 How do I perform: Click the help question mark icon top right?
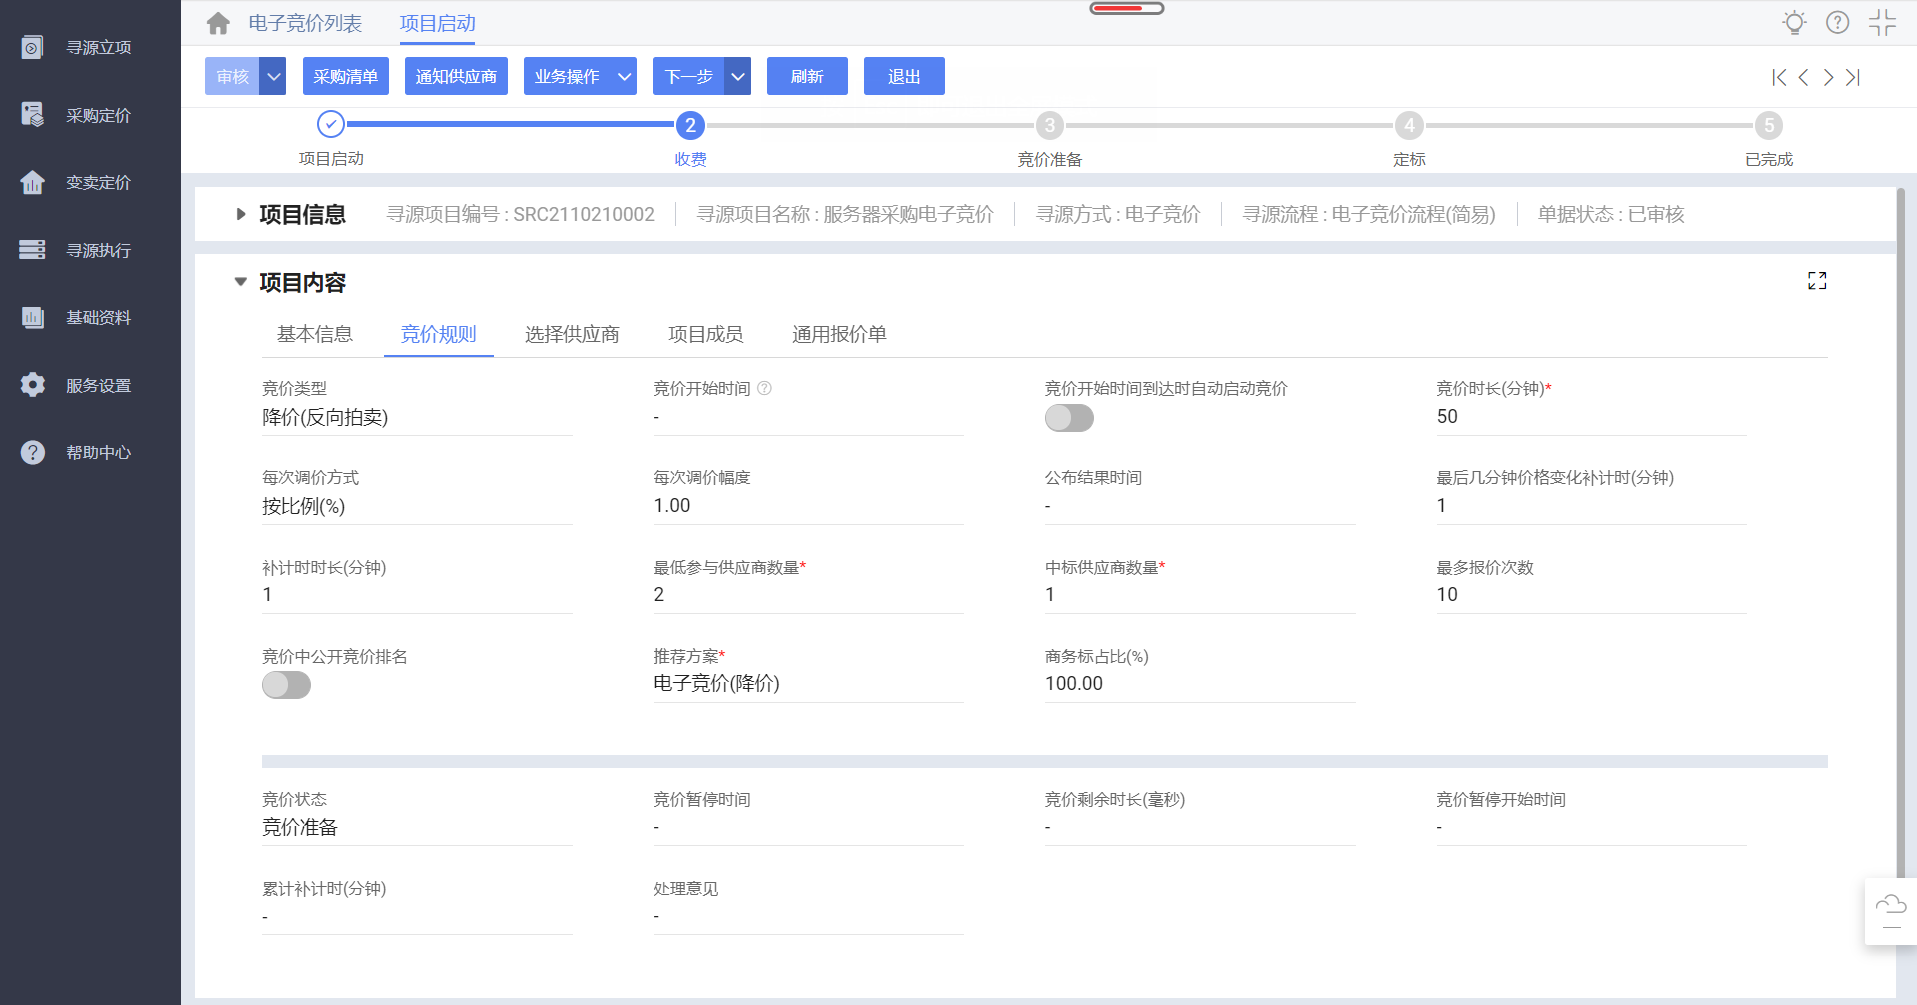click(1837, 23)
